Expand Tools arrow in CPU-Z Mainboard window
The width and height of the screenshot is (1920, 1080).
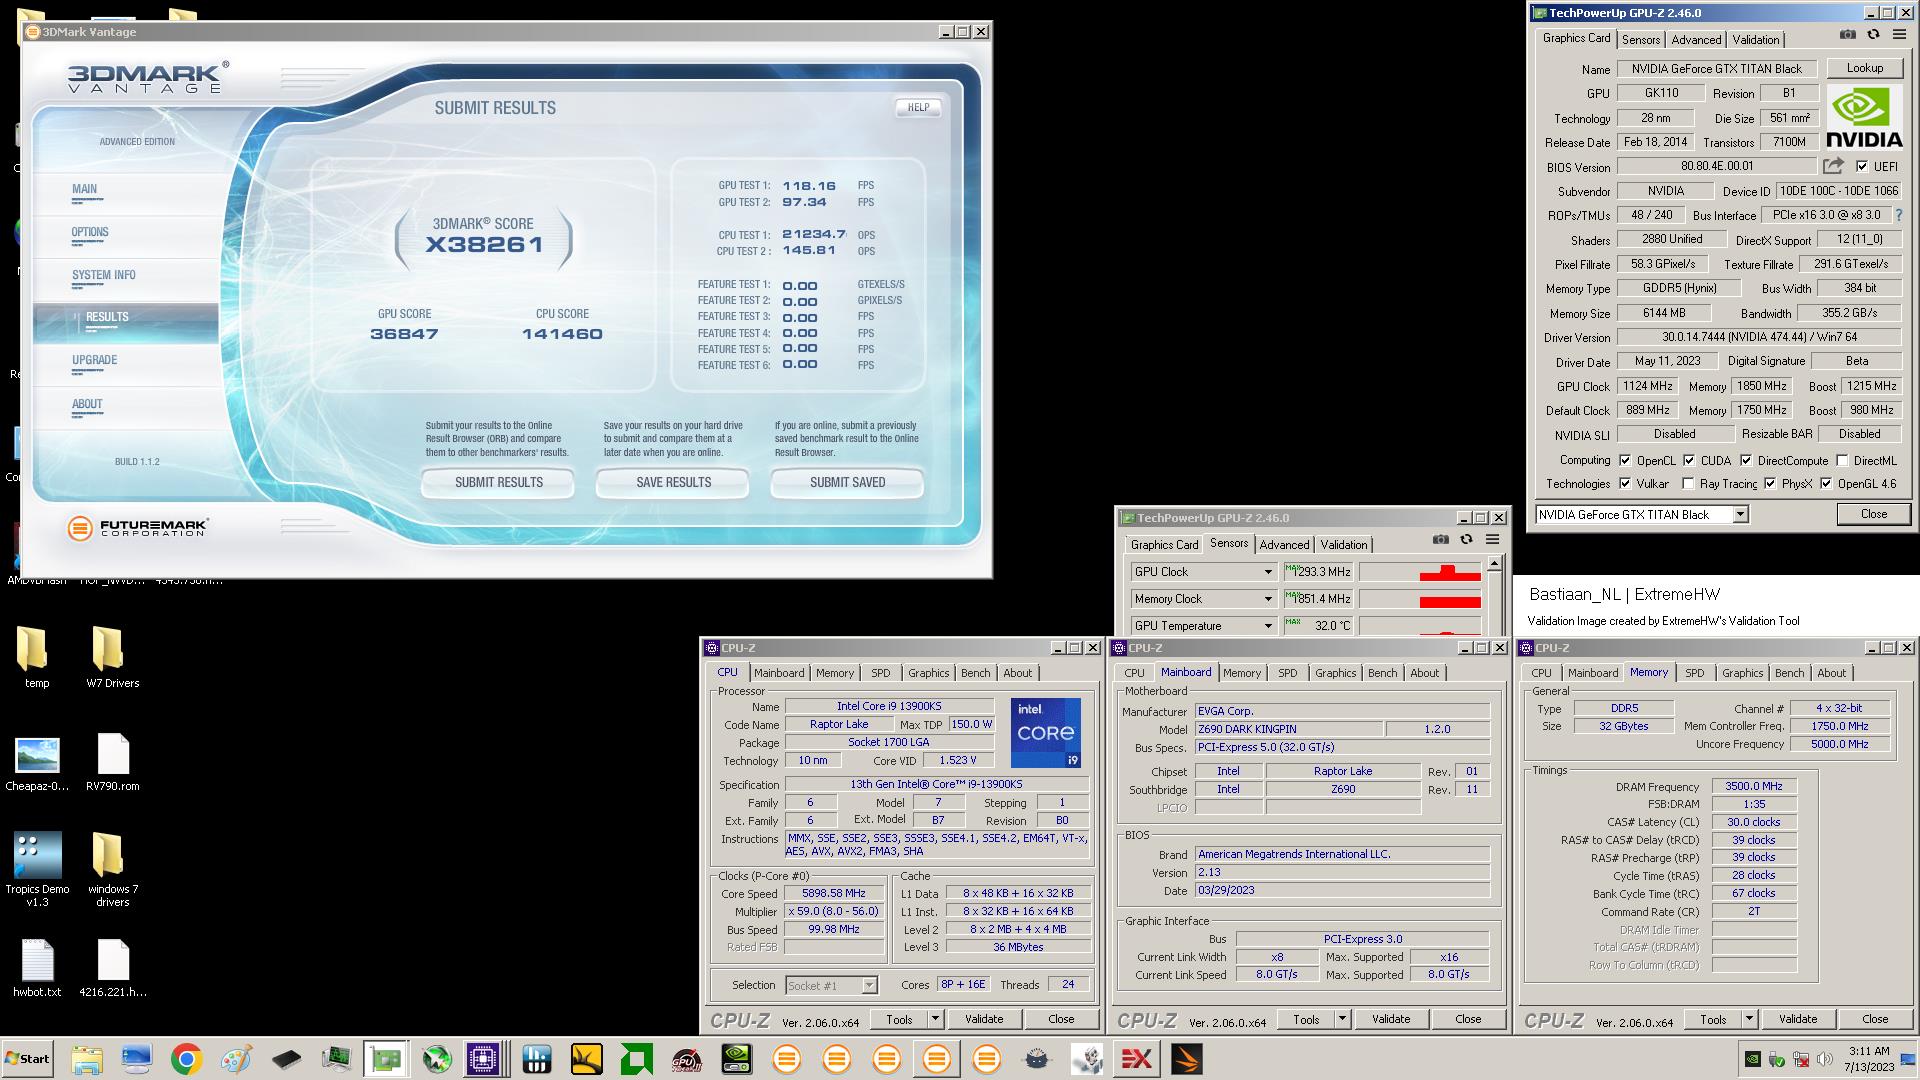[x=1342, y=1019]
